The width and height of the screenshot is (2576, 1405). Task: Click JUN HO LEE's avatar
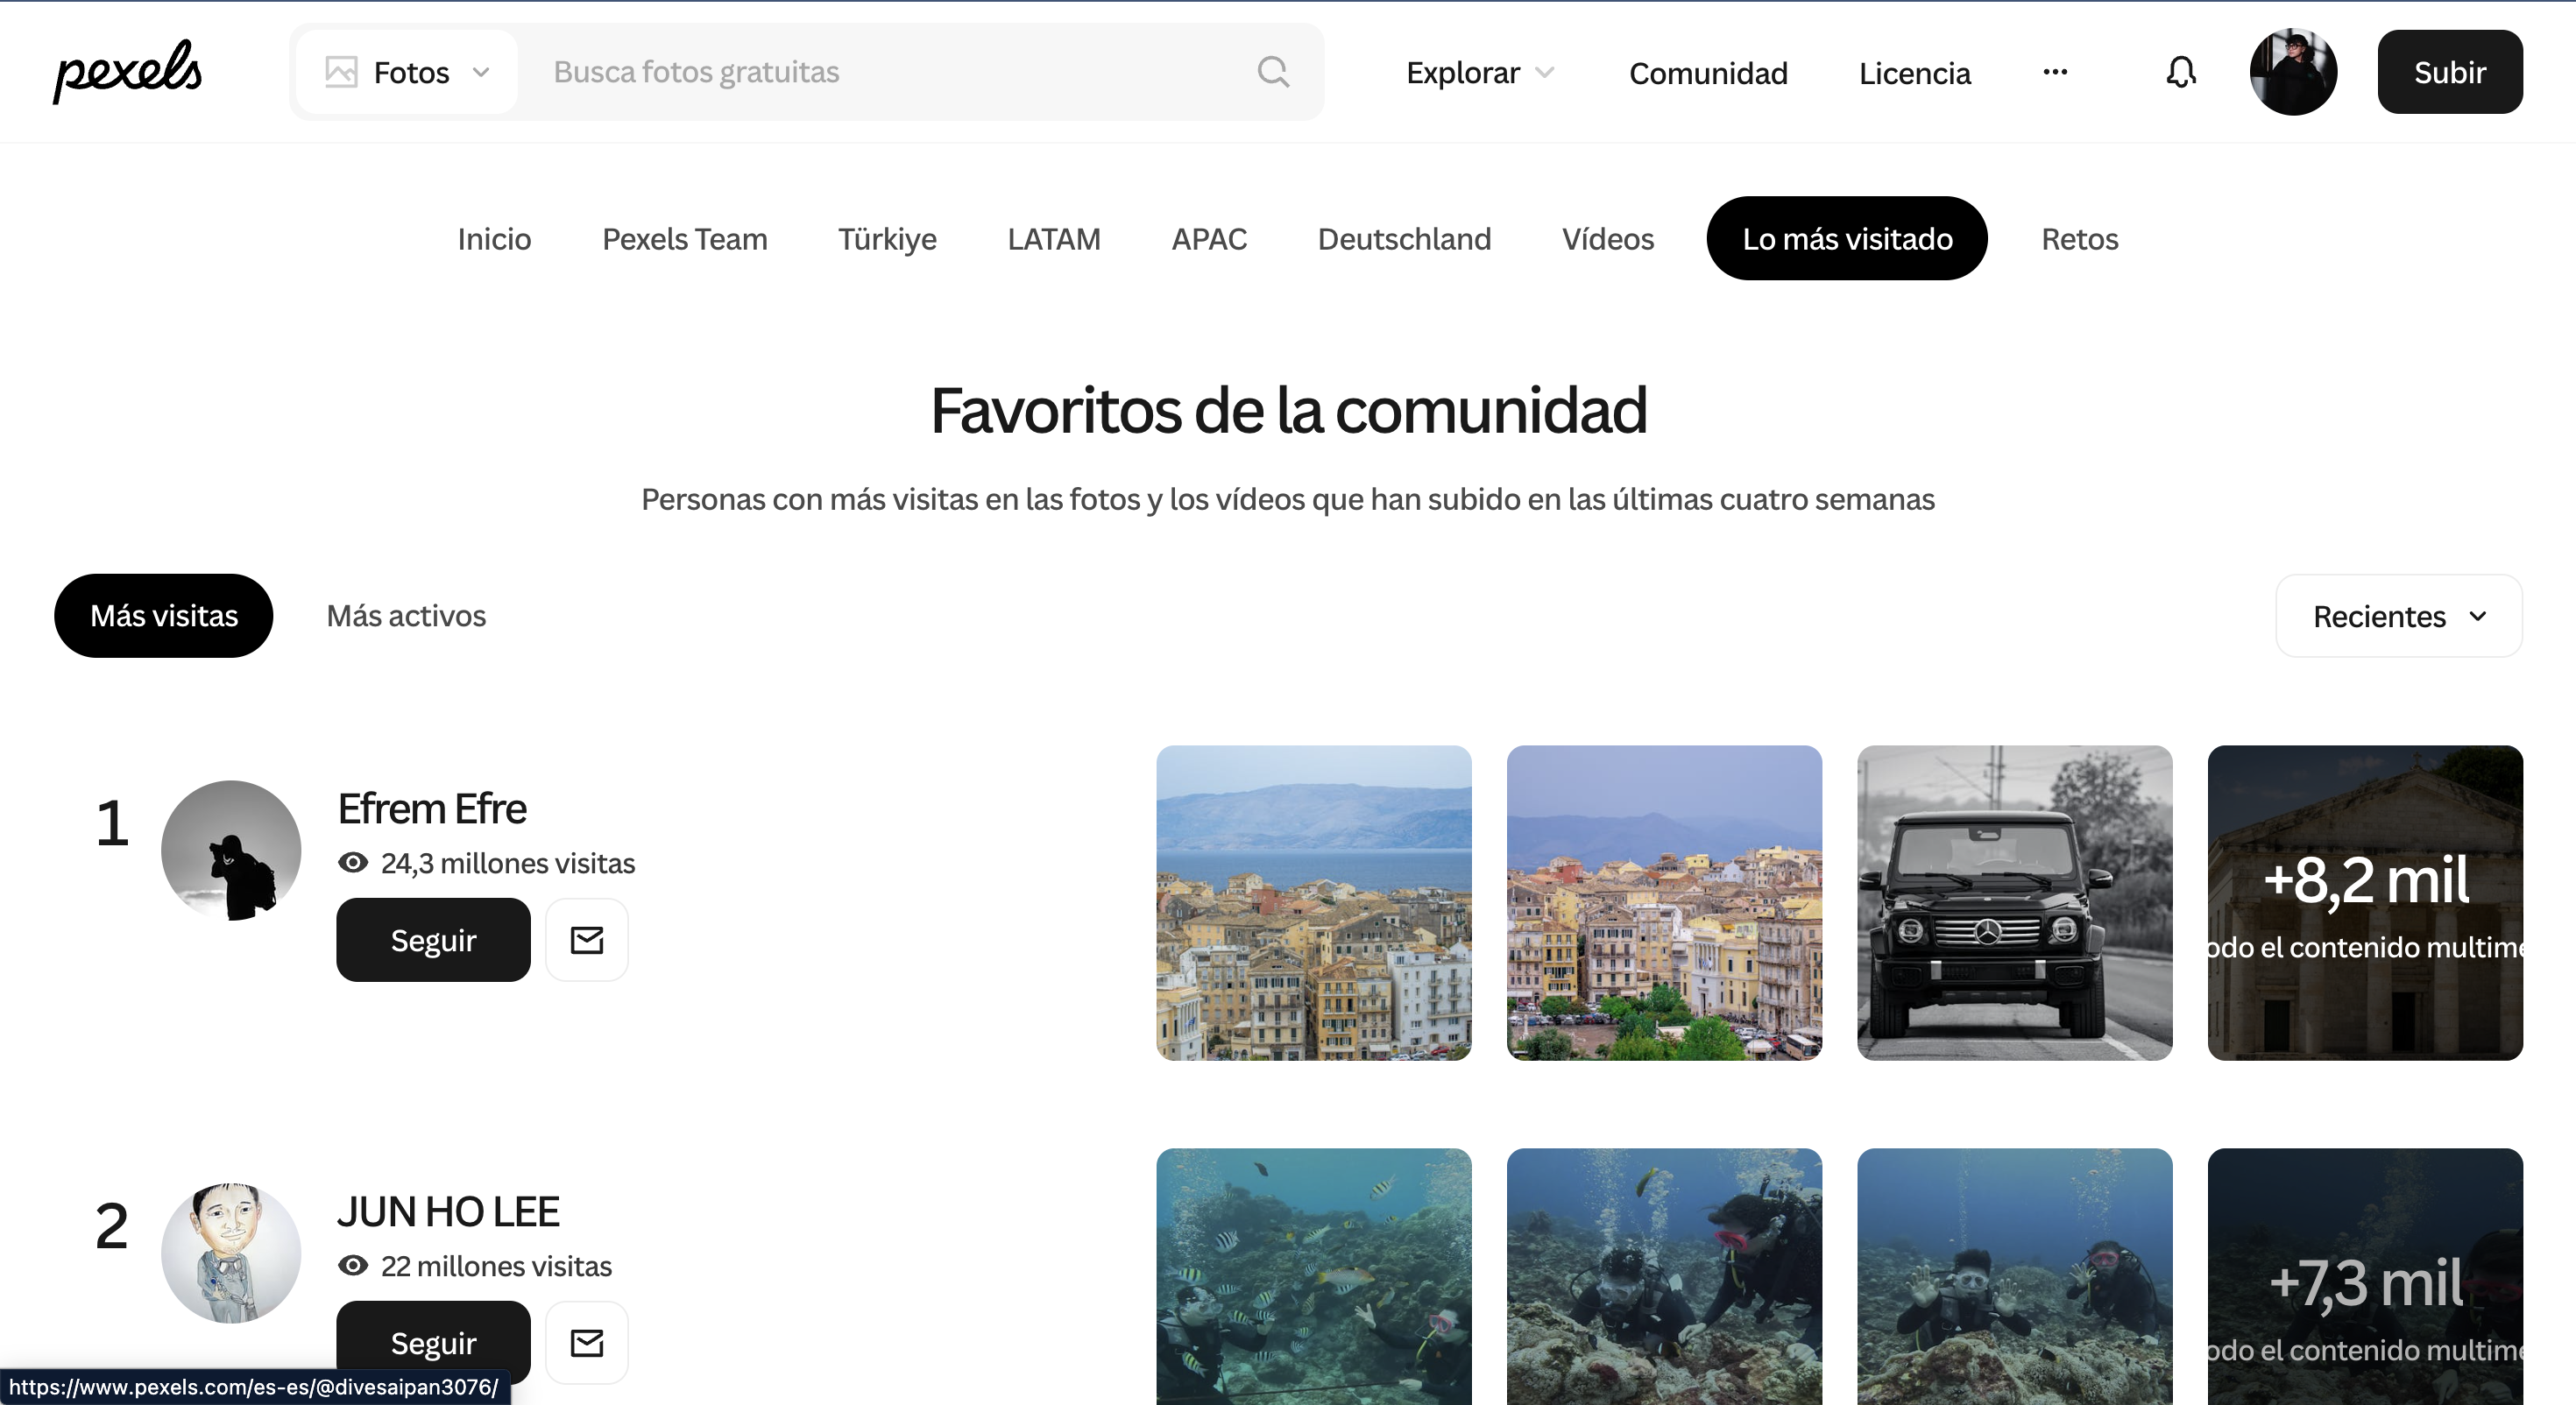click(231, 1253)
